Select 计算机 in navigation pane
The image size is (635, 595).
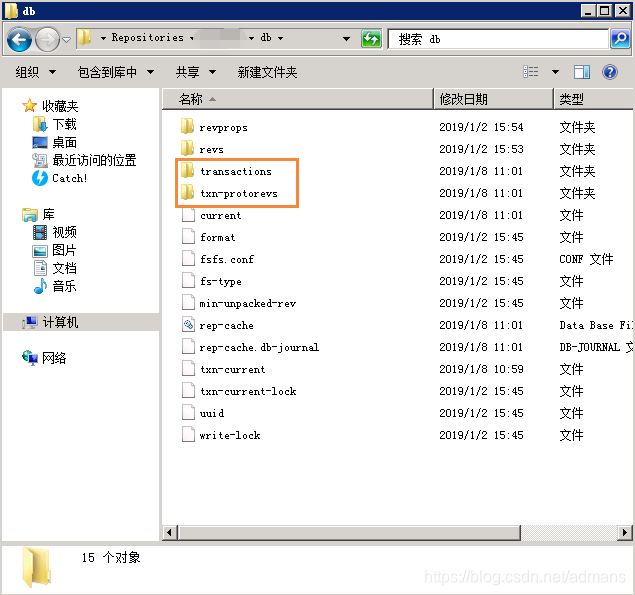coord(60,322)
